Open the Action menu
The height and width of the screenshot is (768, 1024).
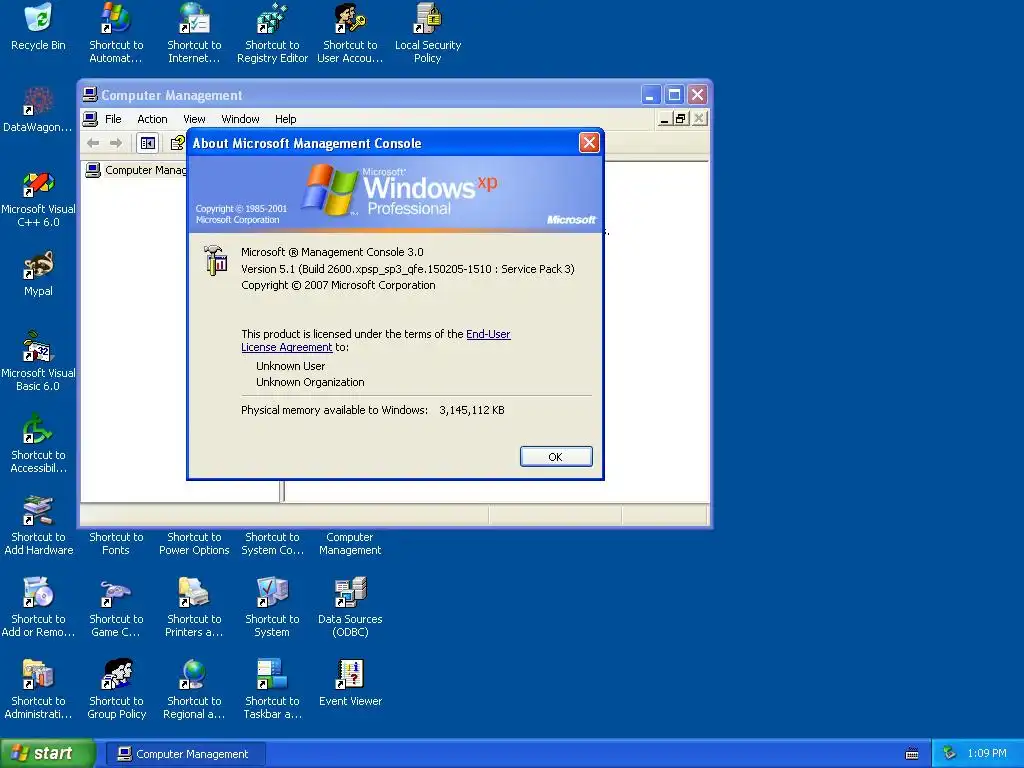[x=152, y=119]
